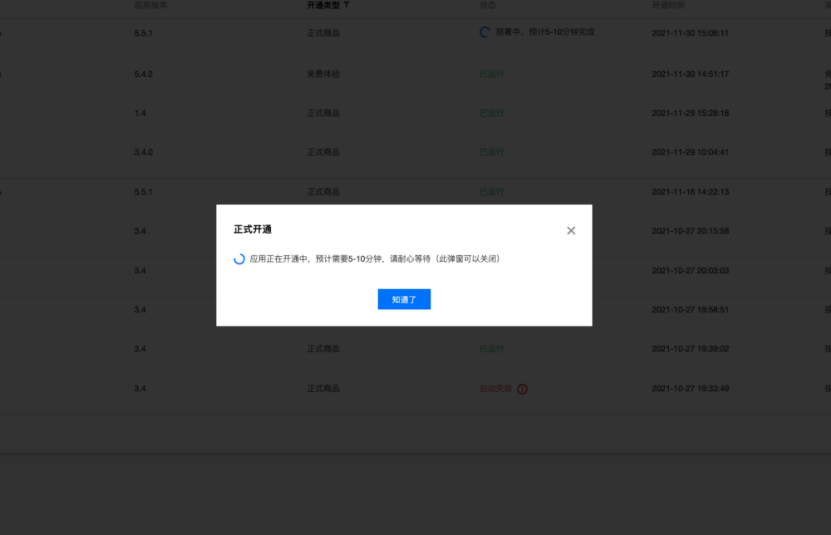Select timestamp 2021-10-27 19:58:51
831x535 pixels.
(690, 310)
